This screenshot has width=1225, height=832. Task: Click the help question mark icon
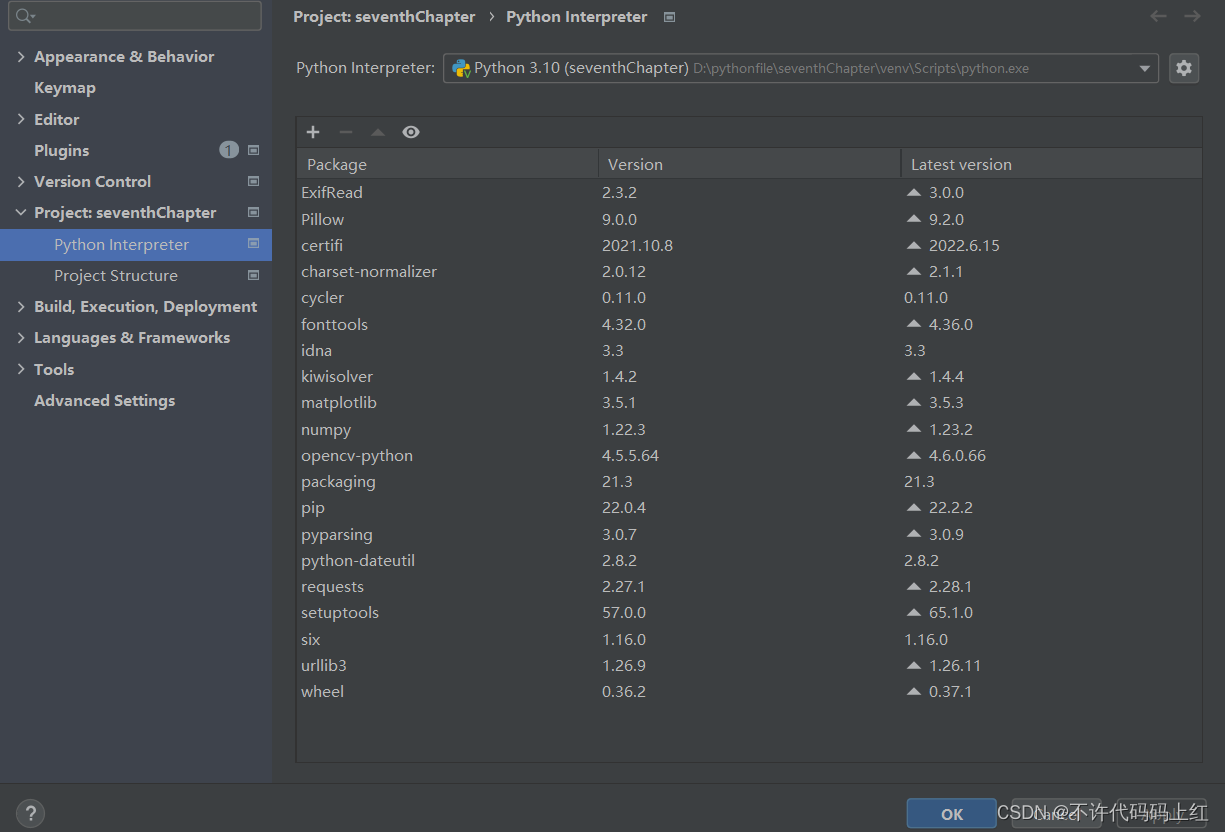point(31,813)
